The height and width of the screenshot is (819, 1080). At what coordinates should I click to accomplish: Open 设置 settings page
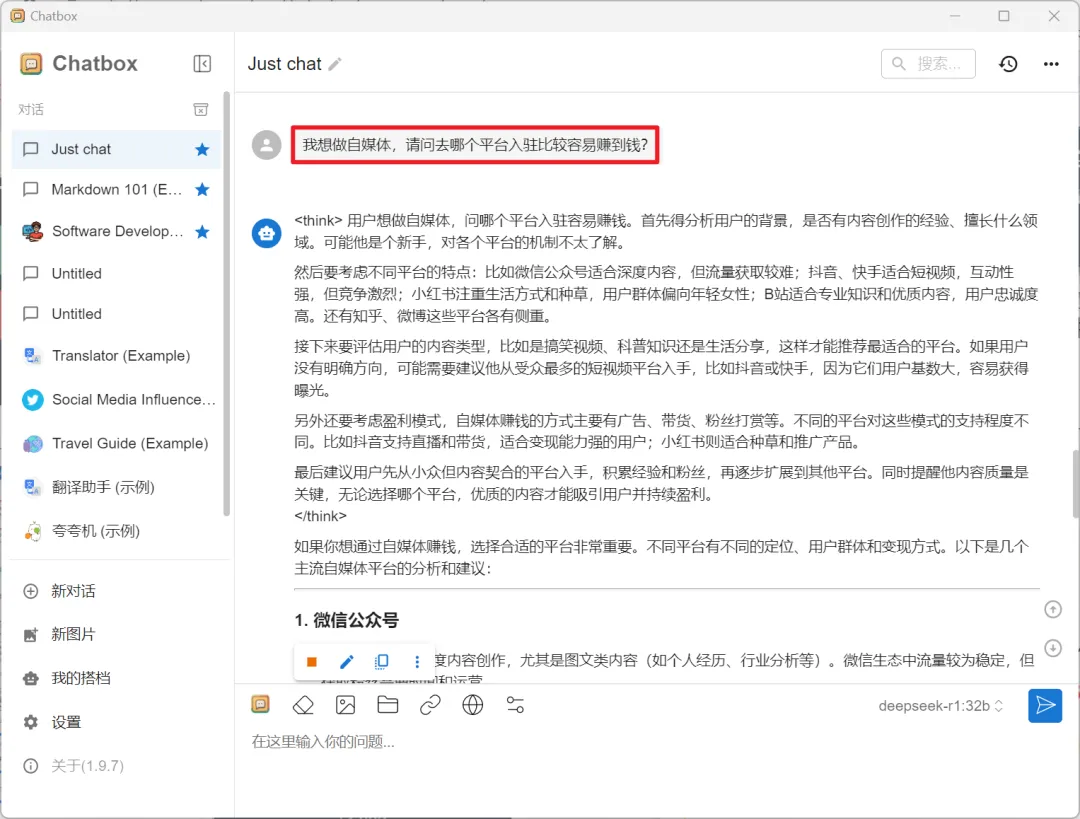pyautogui.click(x=66, y=722)
